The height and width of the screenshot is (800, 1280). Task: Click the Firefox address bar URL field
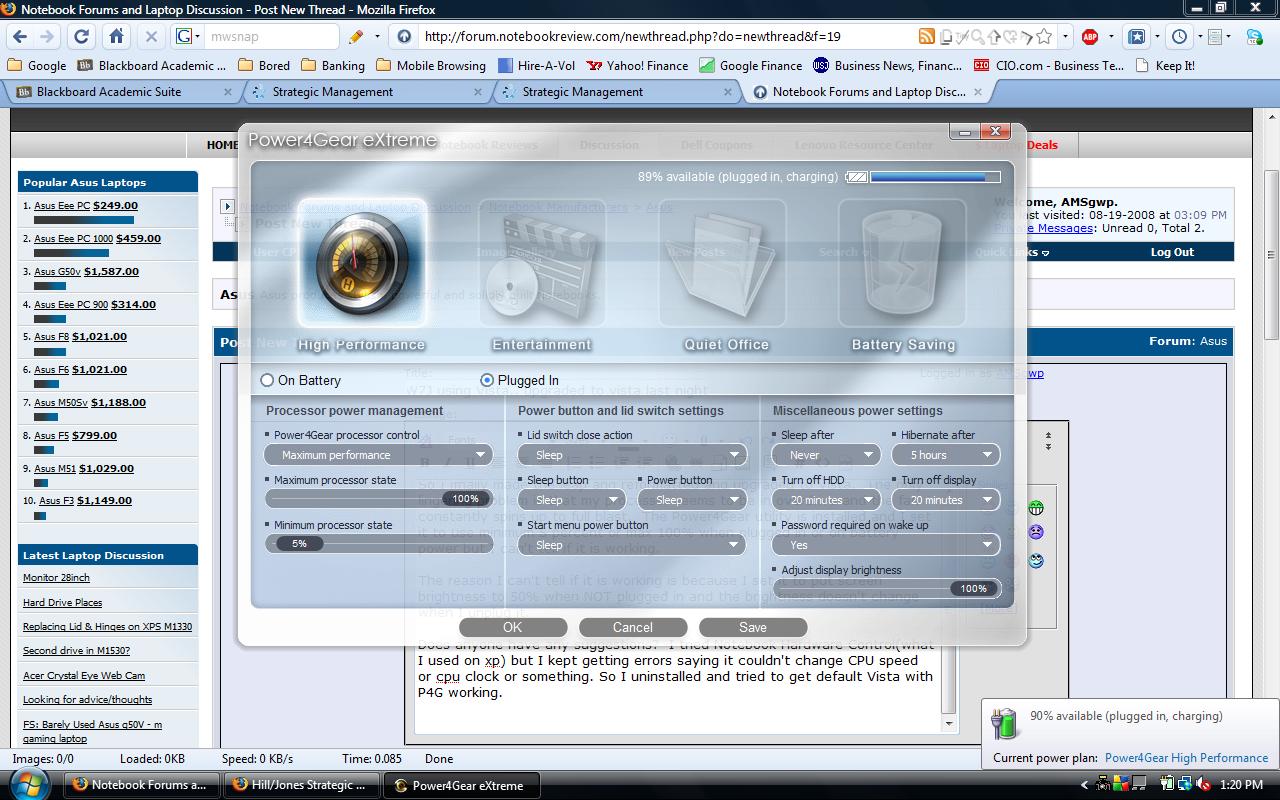tap(666, 36)
